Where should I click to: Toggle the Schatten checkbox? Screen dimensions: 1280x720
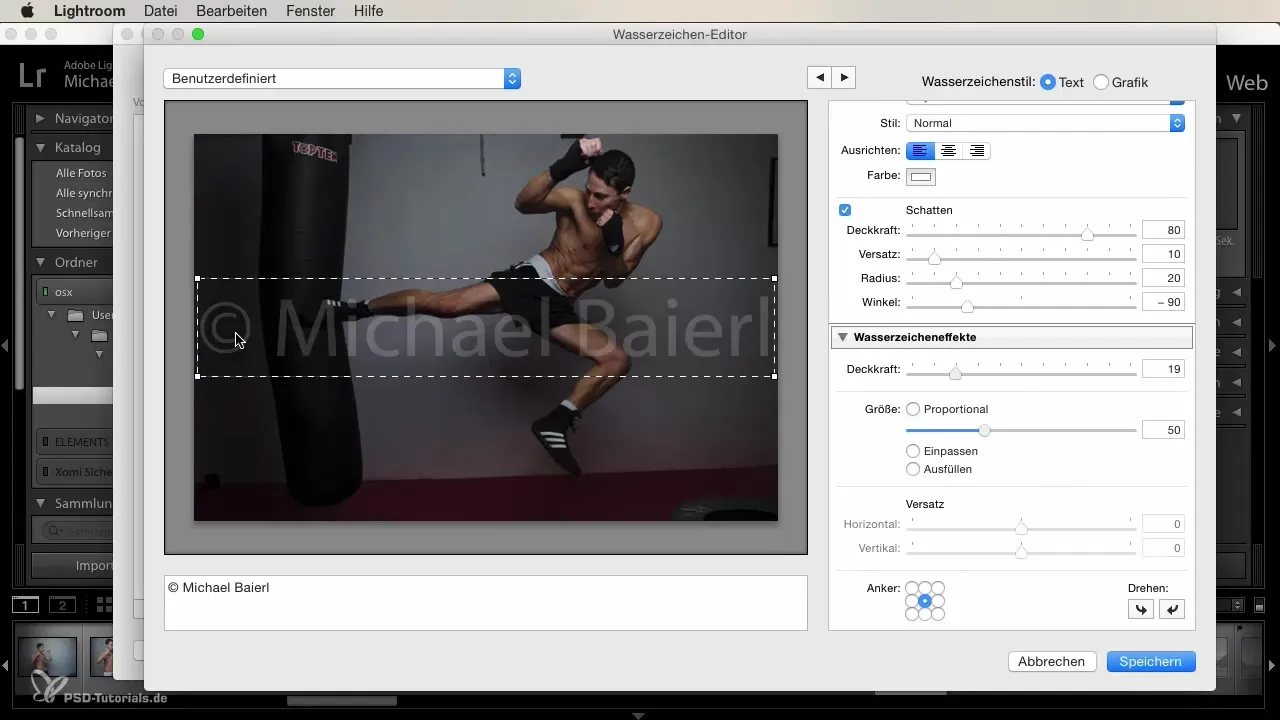point(845,210)
